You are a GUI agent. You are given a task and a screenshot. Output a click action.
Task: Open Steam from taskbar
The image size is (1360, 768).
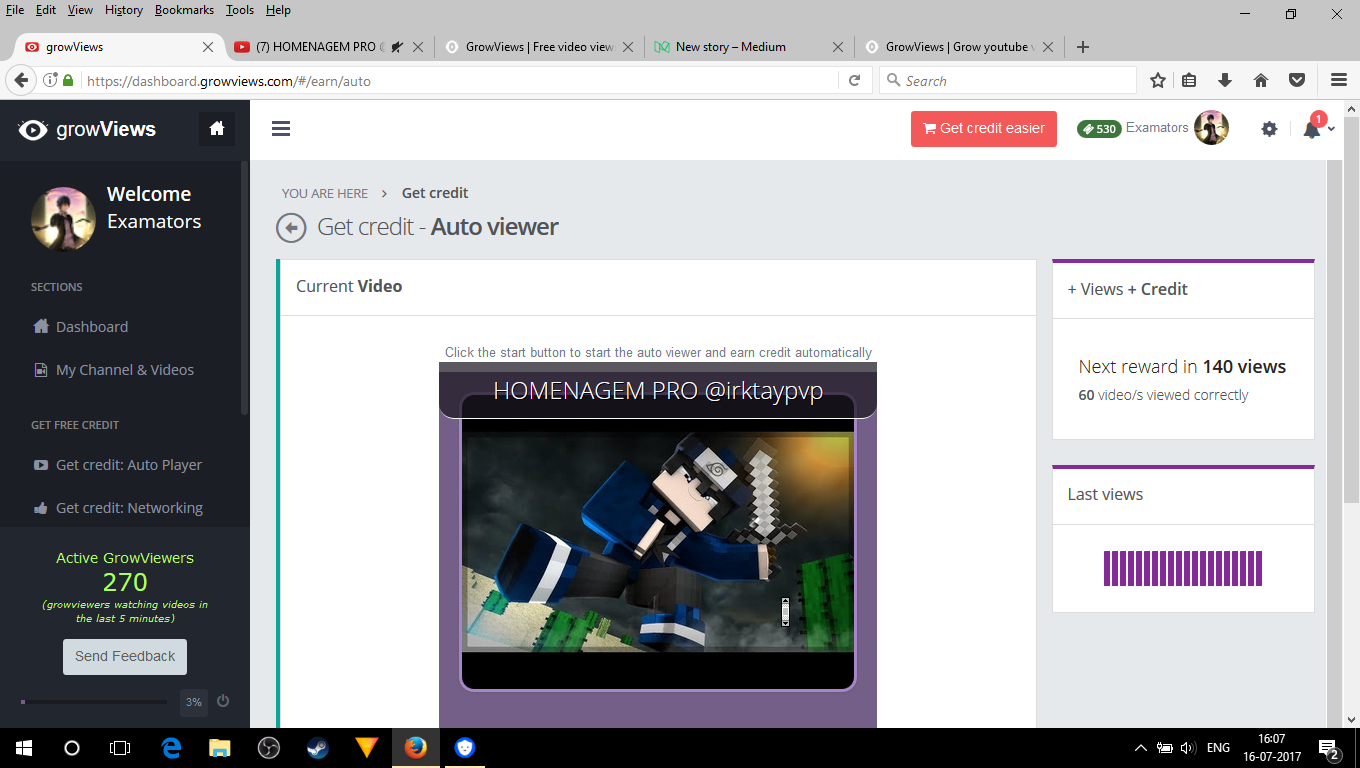[x=318, y=747]
